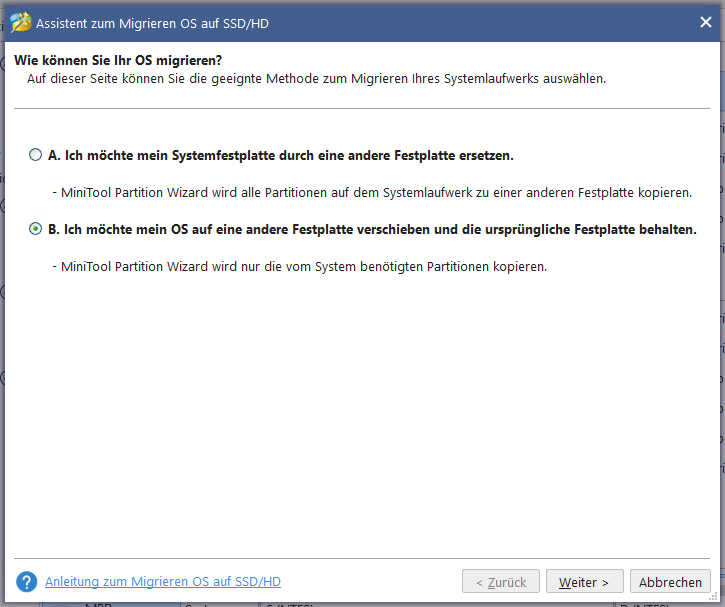Click the subtitle about 'geeignte Methode' selection
Screen dimensions: 725x607
316,79
